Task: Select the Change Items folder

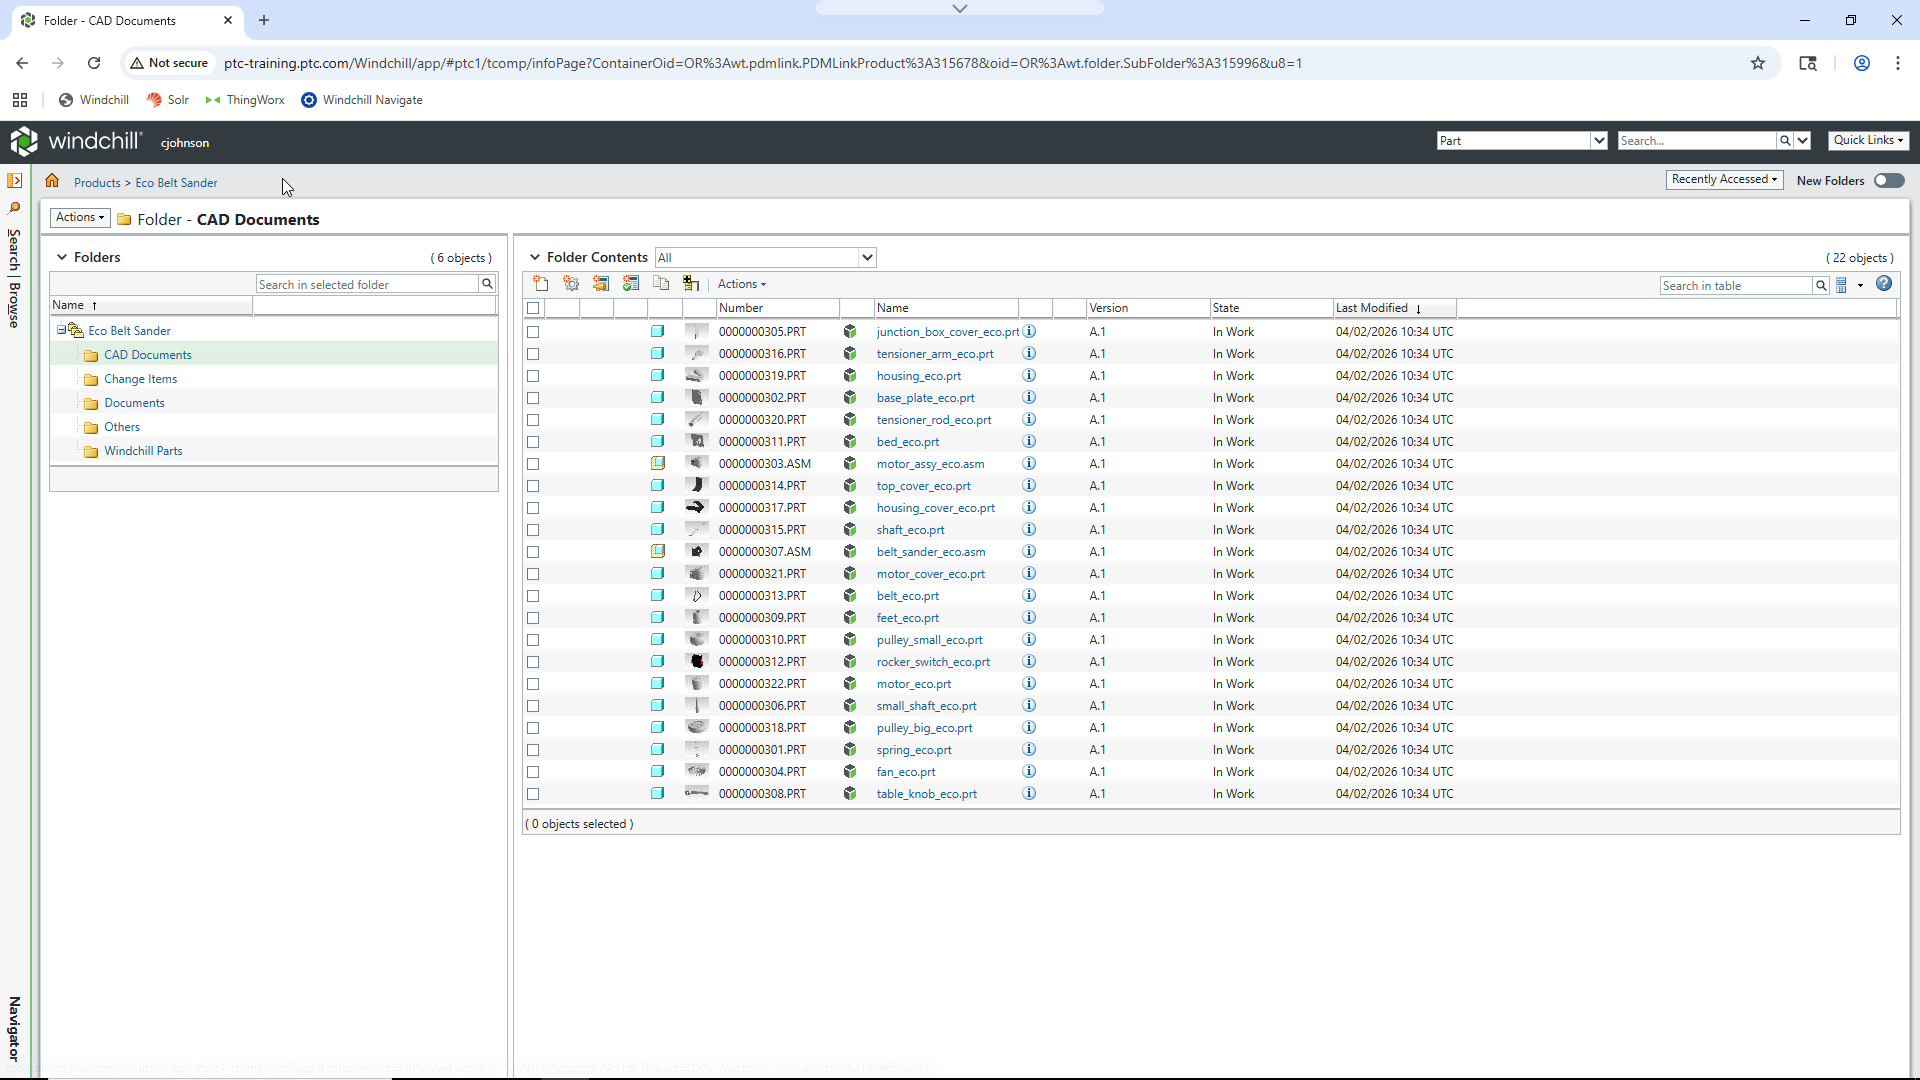Action: coord(140,379)
